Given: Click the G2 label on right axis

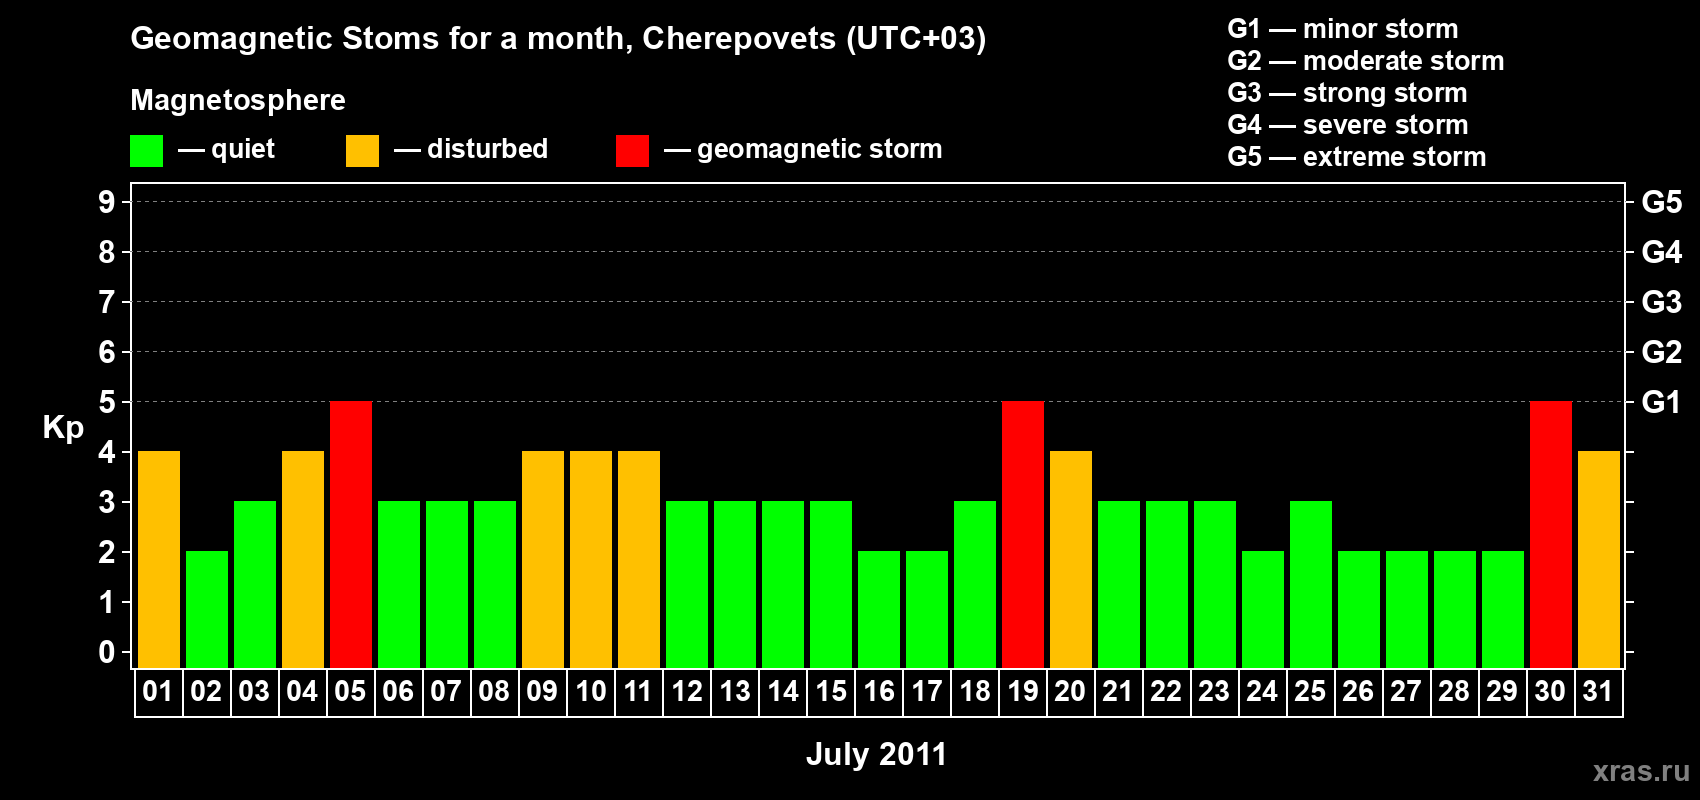Looking at the screenshot, I should coord(1661,352).
